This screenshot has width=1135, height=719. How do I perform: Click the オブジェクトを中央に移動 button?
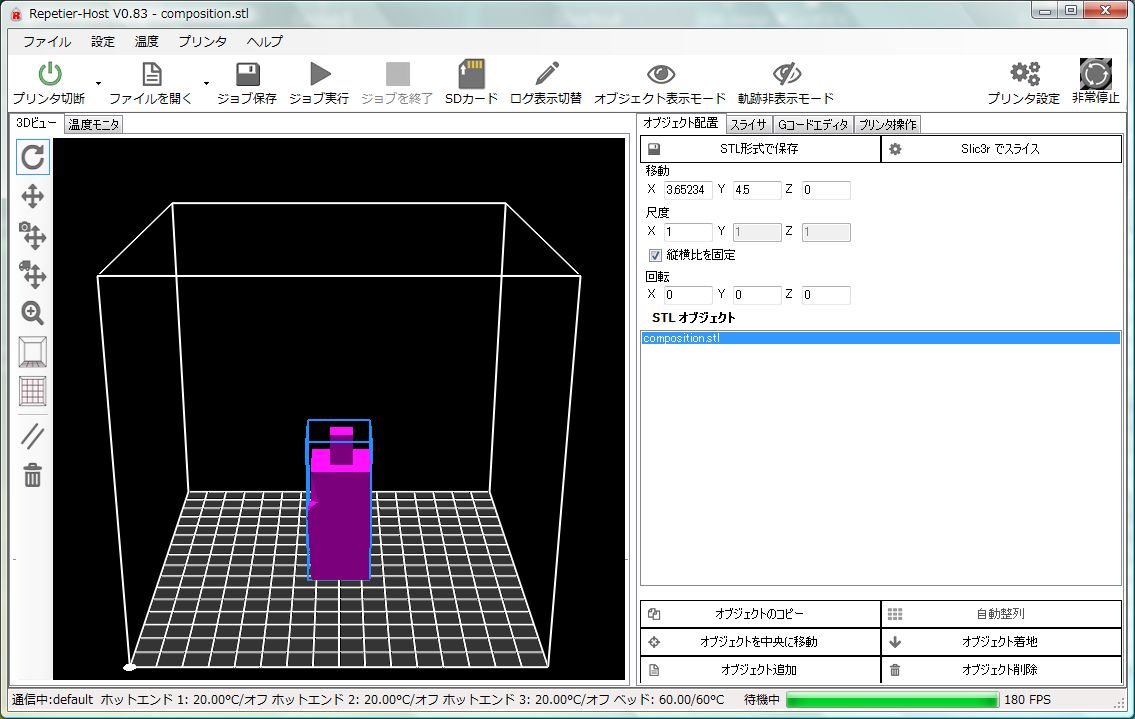point(760,642)
